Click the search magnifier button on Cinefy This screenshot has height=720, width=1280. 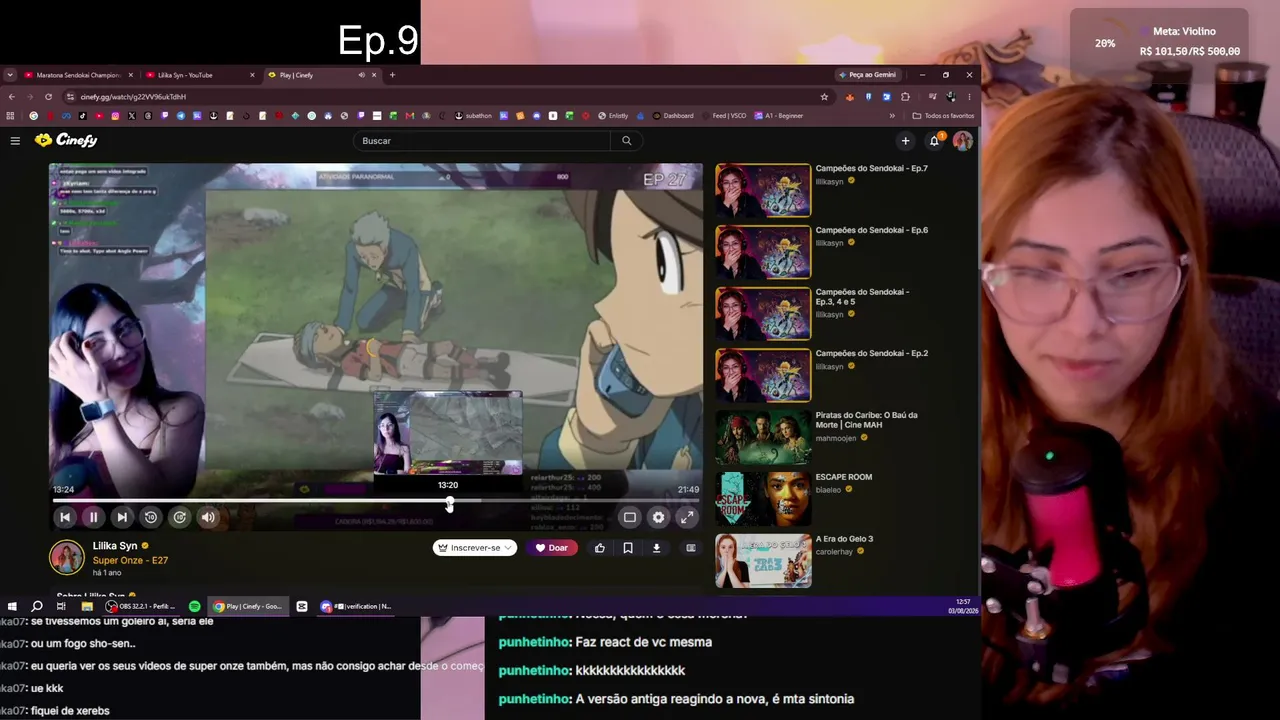[627, 141]
